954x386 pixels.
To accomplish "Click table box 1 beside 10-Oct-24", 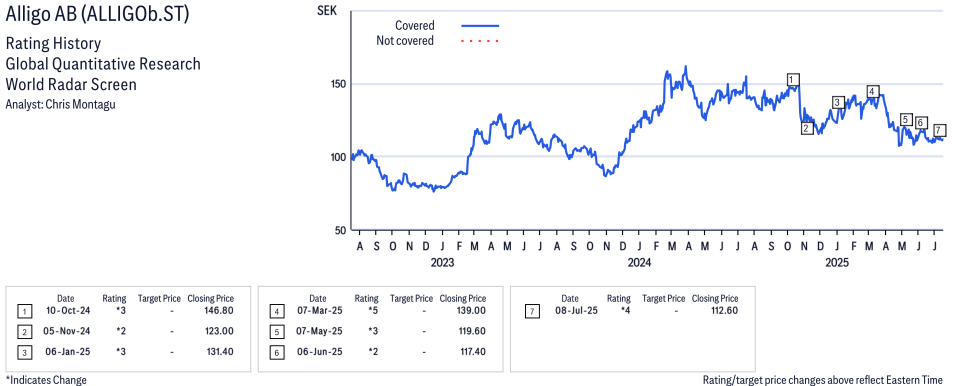I will click(x=24, y=312).
